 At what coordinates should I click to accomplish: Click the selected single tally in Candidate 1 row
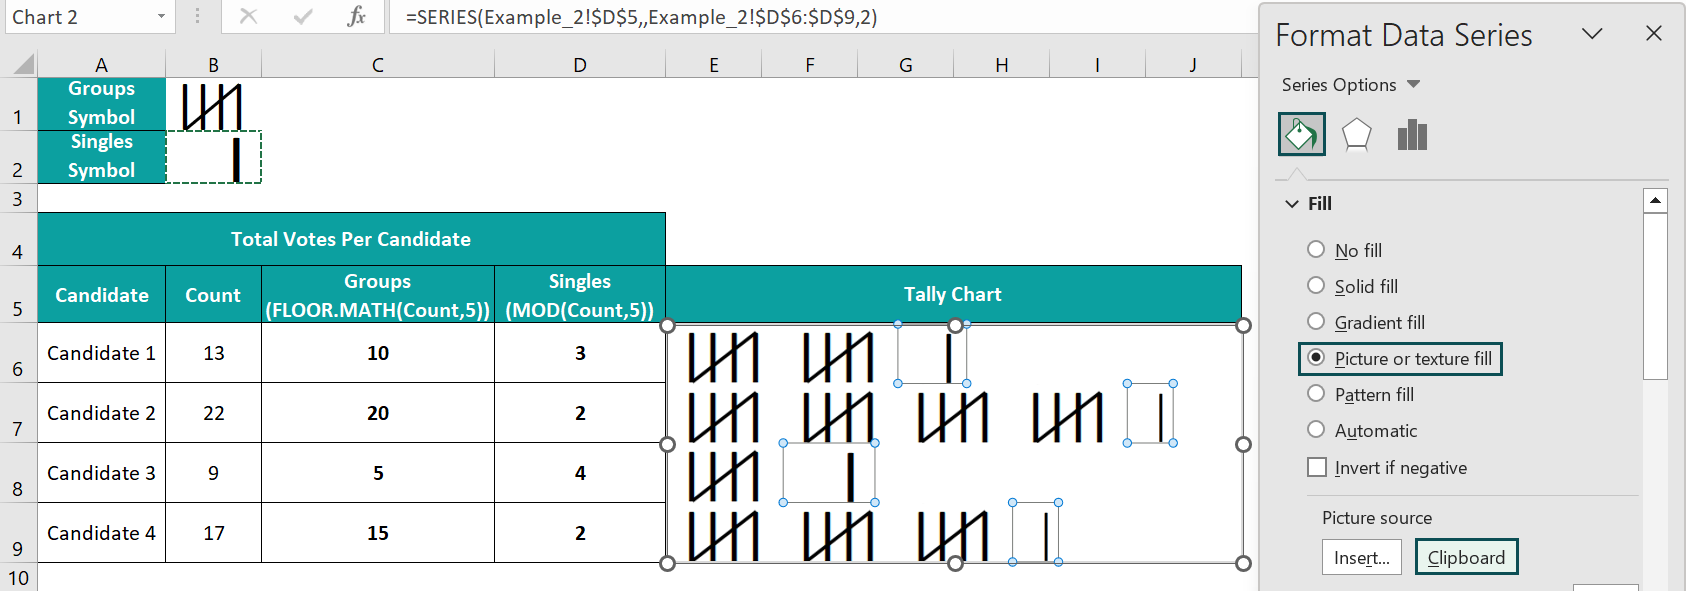click(932, 354)
